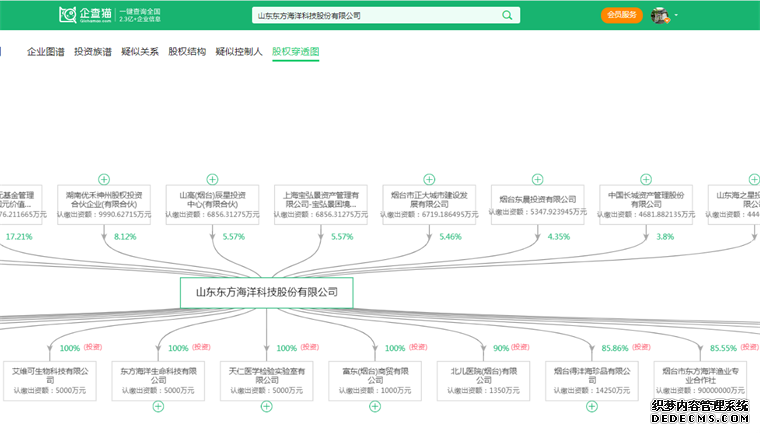
Task: Open 北儿医院(烟台)有限公司 node
Action: point(484,381)
